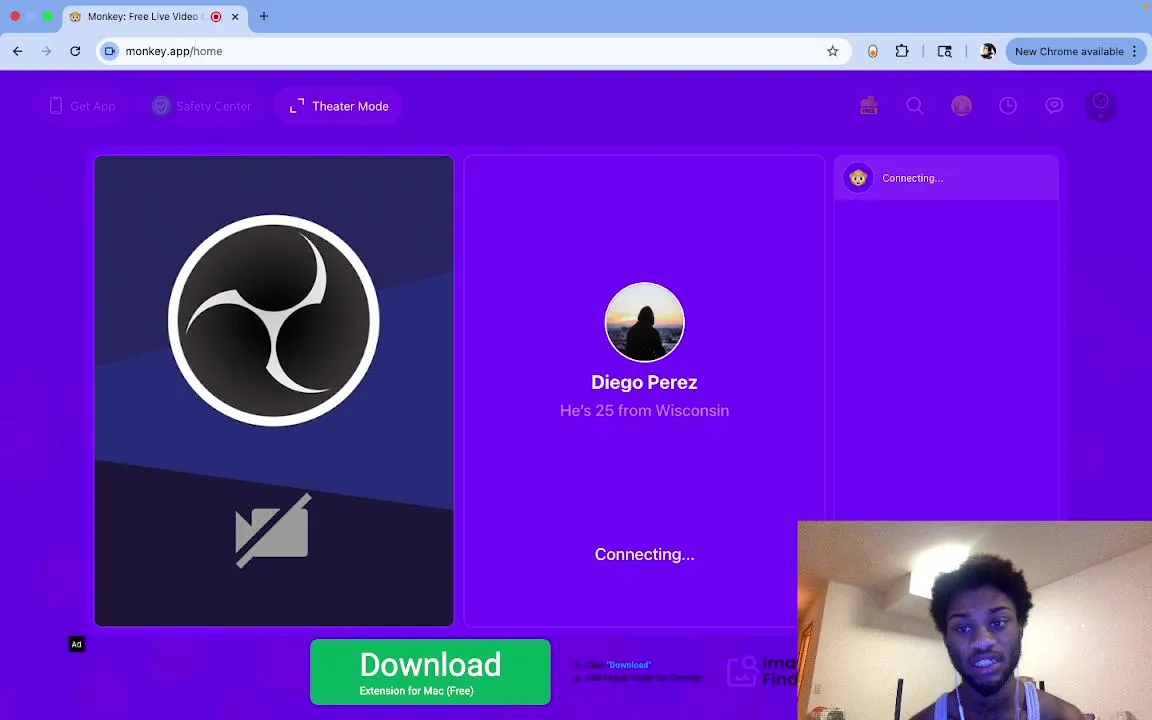This screenshot has width=1152, height=720.
Task: Open the pink round avatar icon
Action: [x=961, y=106]
